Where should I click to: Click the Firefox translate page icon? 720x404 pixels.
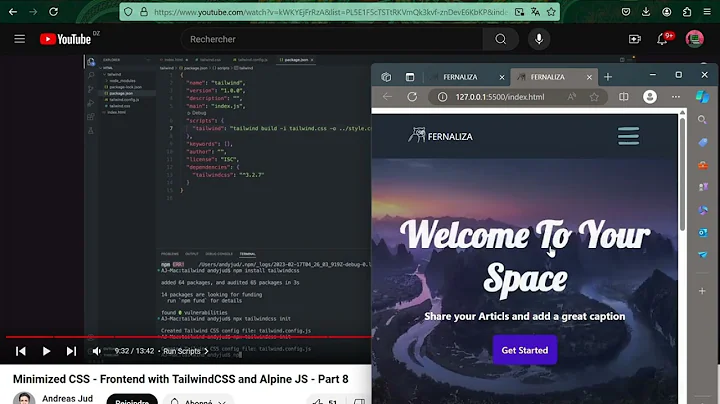coord(535,12)
